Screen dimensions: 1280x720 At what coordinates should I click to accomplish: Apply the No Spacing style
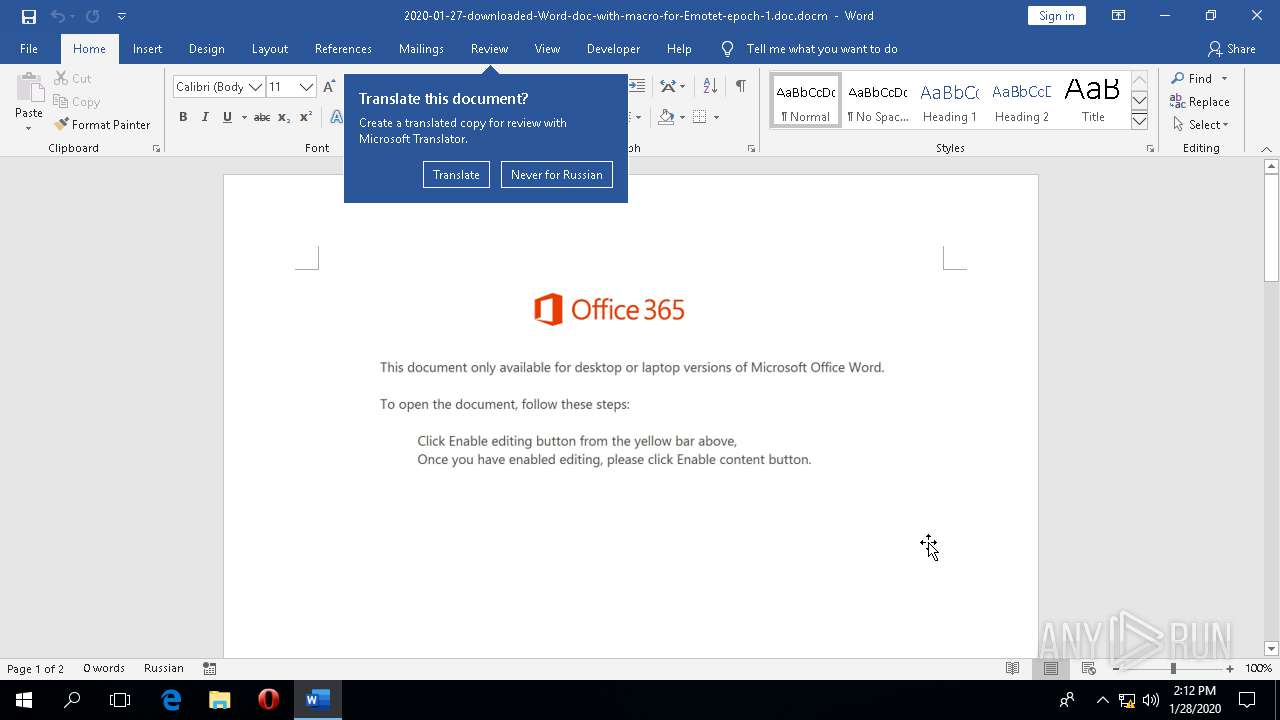(x=877, y=101)
